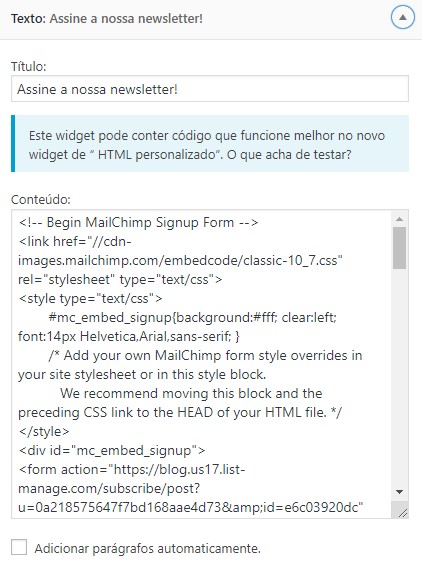Viewport: 422px width, 564px height.
Task: Click the closing </style> tag line
Action: (x=44, y=431)
